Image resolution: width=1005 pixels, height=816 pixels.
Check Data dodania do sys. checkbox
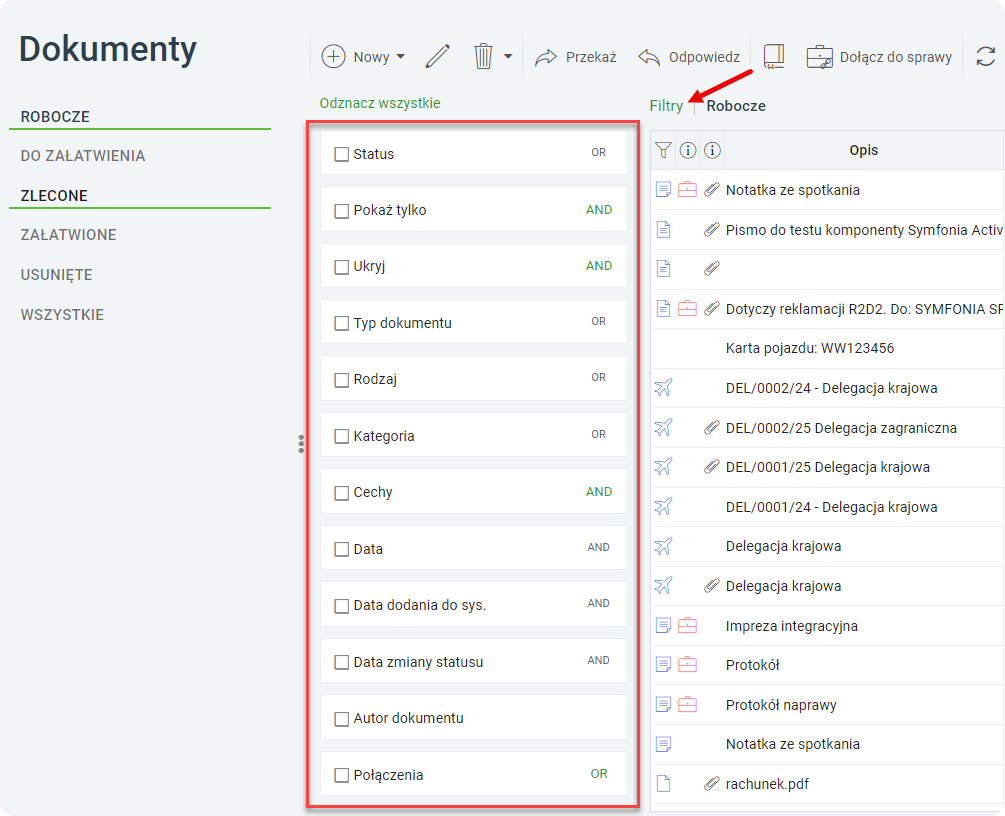tap(342, 606)
